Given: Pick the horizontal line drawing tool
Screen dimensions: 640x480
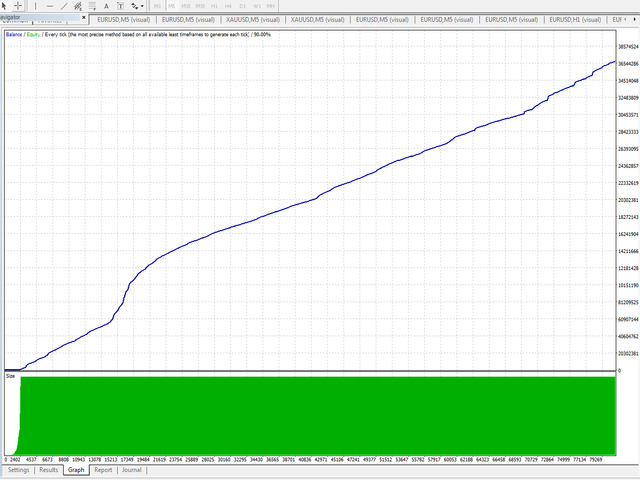Looking at the screenshot, I should coord(50,6).
